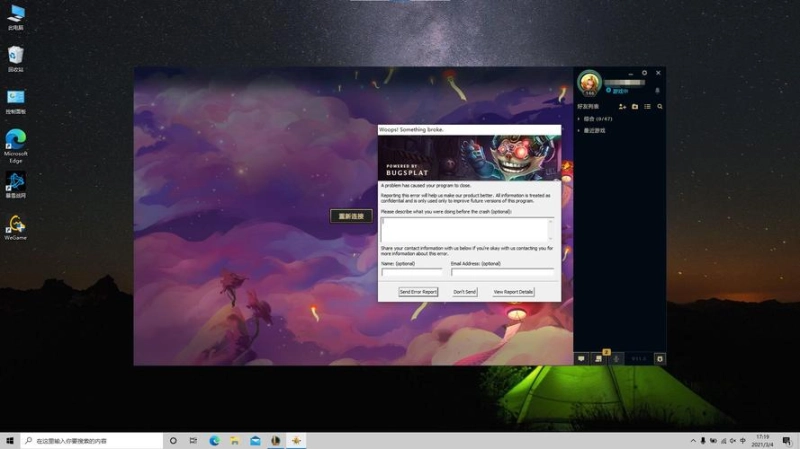Click the 中 input method indicator

click(742, 441)
